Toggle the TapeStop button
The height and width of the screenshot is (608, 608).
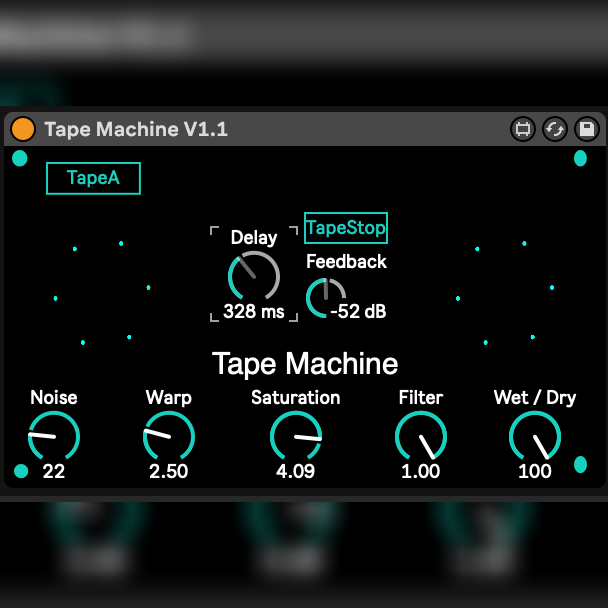(x=346, y=228)
